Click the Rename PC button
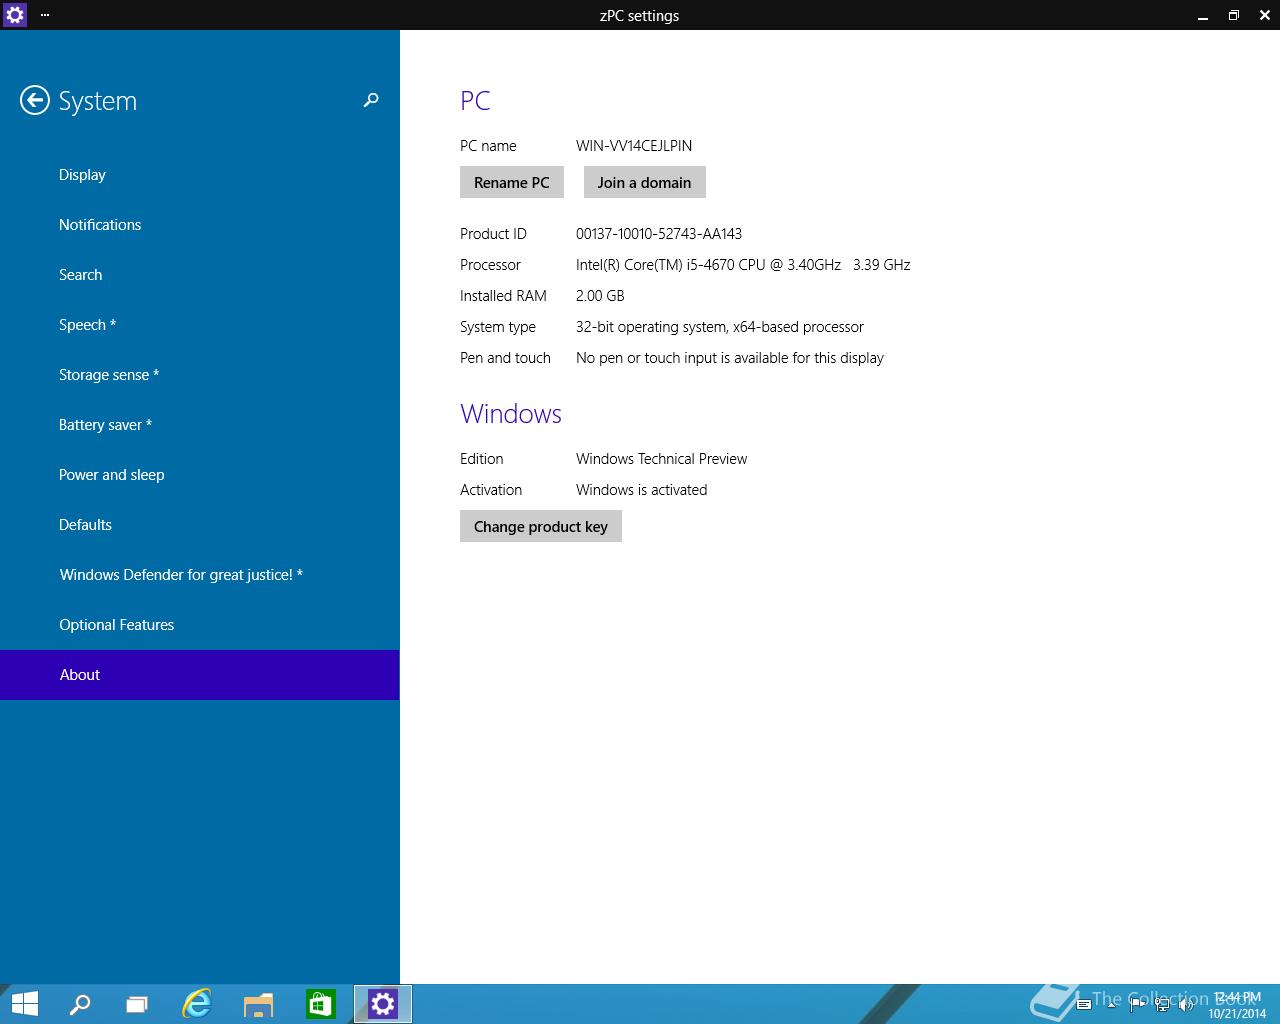Screen dimensions: 1280x1024 tap(512, 183)
